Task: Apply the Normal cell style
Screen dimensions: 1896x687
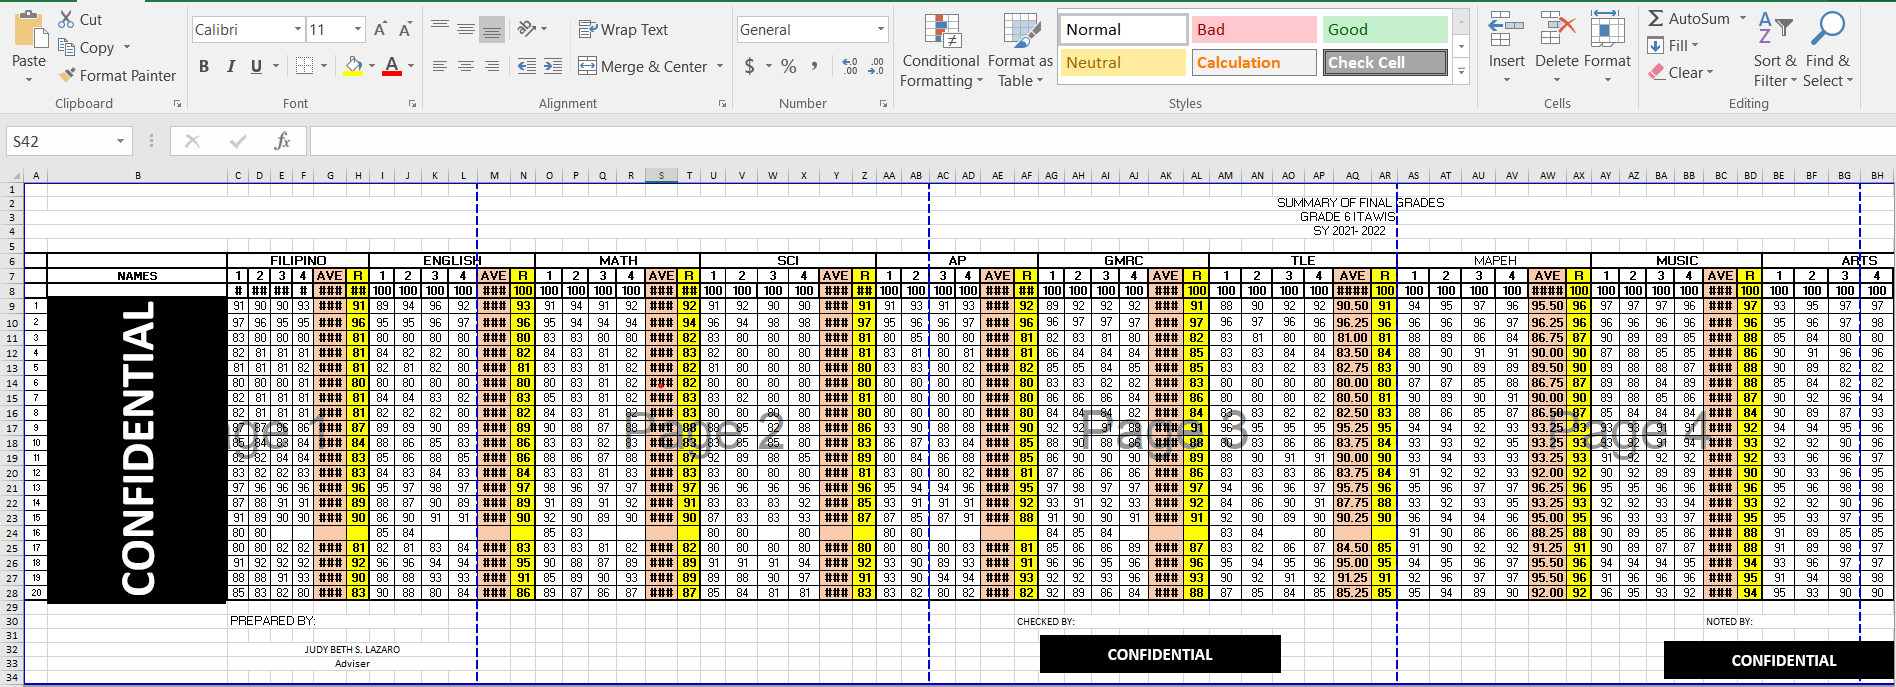Action: [1124, 30]
